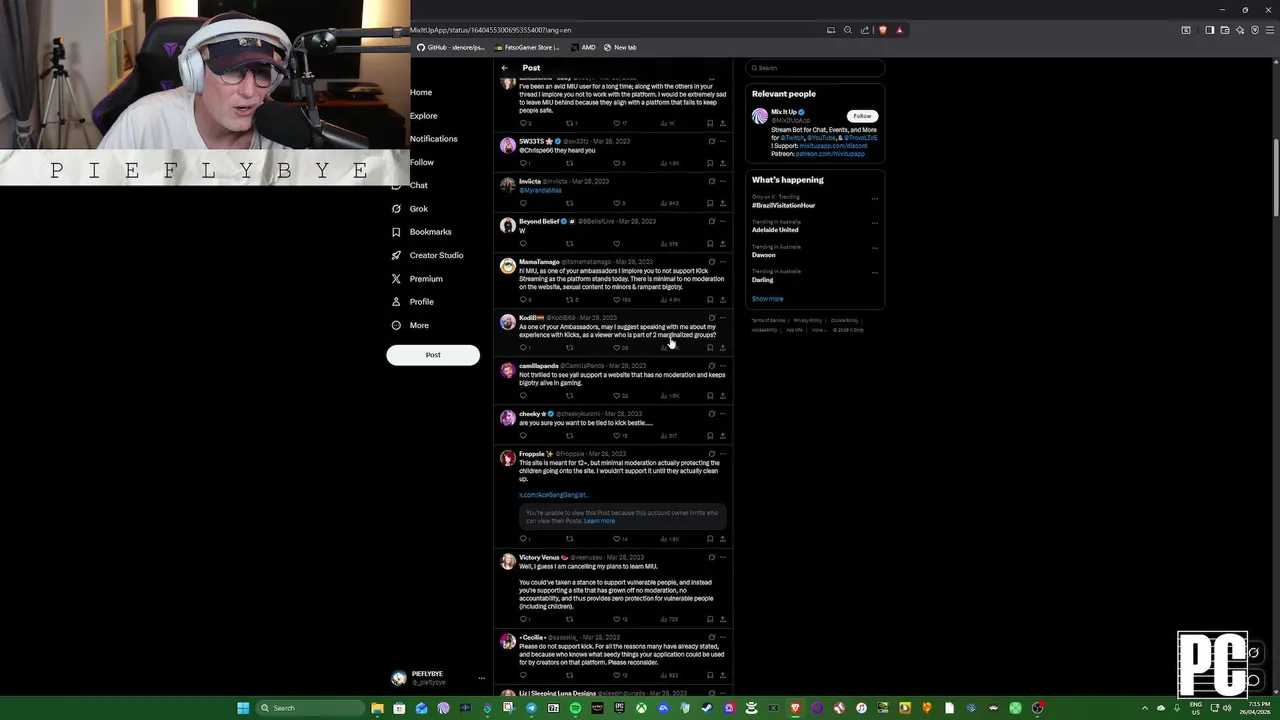Open PIEFLYBYE account menu dots

tap(481, 678)
